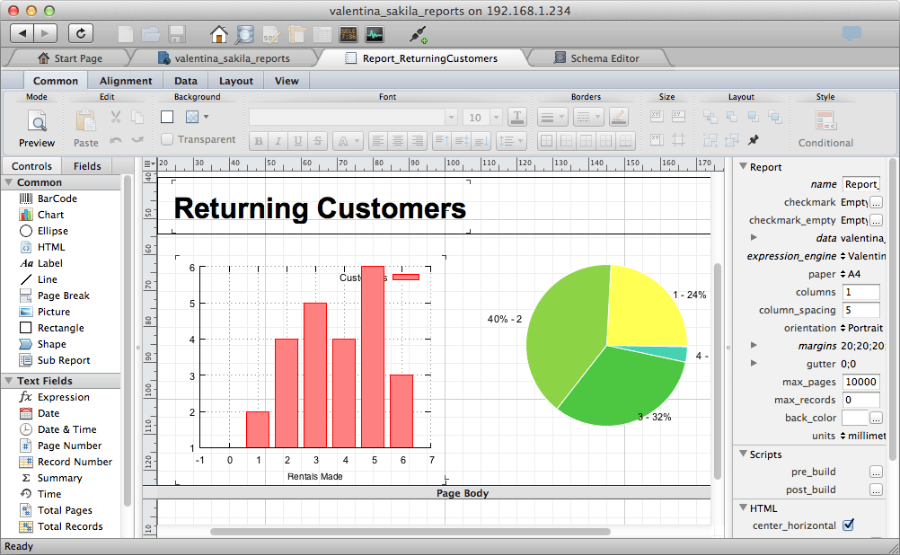Select the BarCode control
The width and height of the screenshot is (900, 555).
57,199
